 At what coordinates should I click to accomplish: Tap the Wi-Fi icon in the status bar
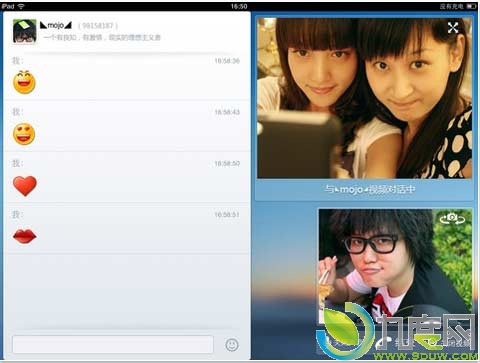click(21, 6)
